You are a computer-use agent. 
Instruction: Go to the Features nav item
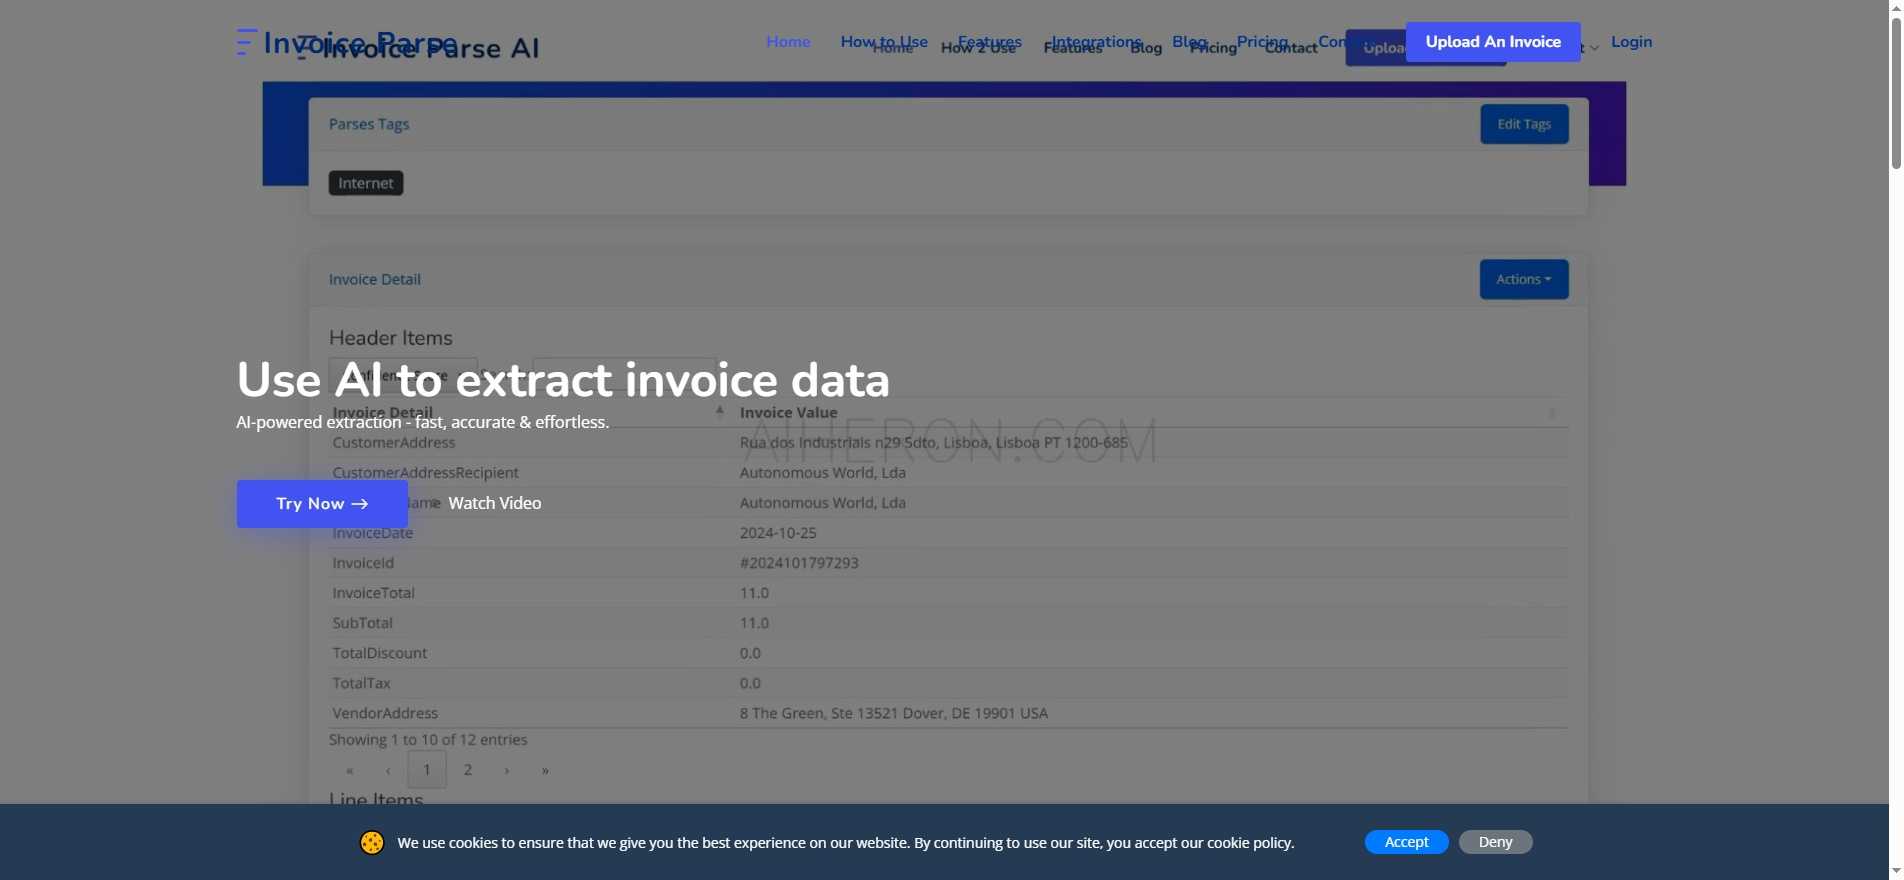coord(990,42)
